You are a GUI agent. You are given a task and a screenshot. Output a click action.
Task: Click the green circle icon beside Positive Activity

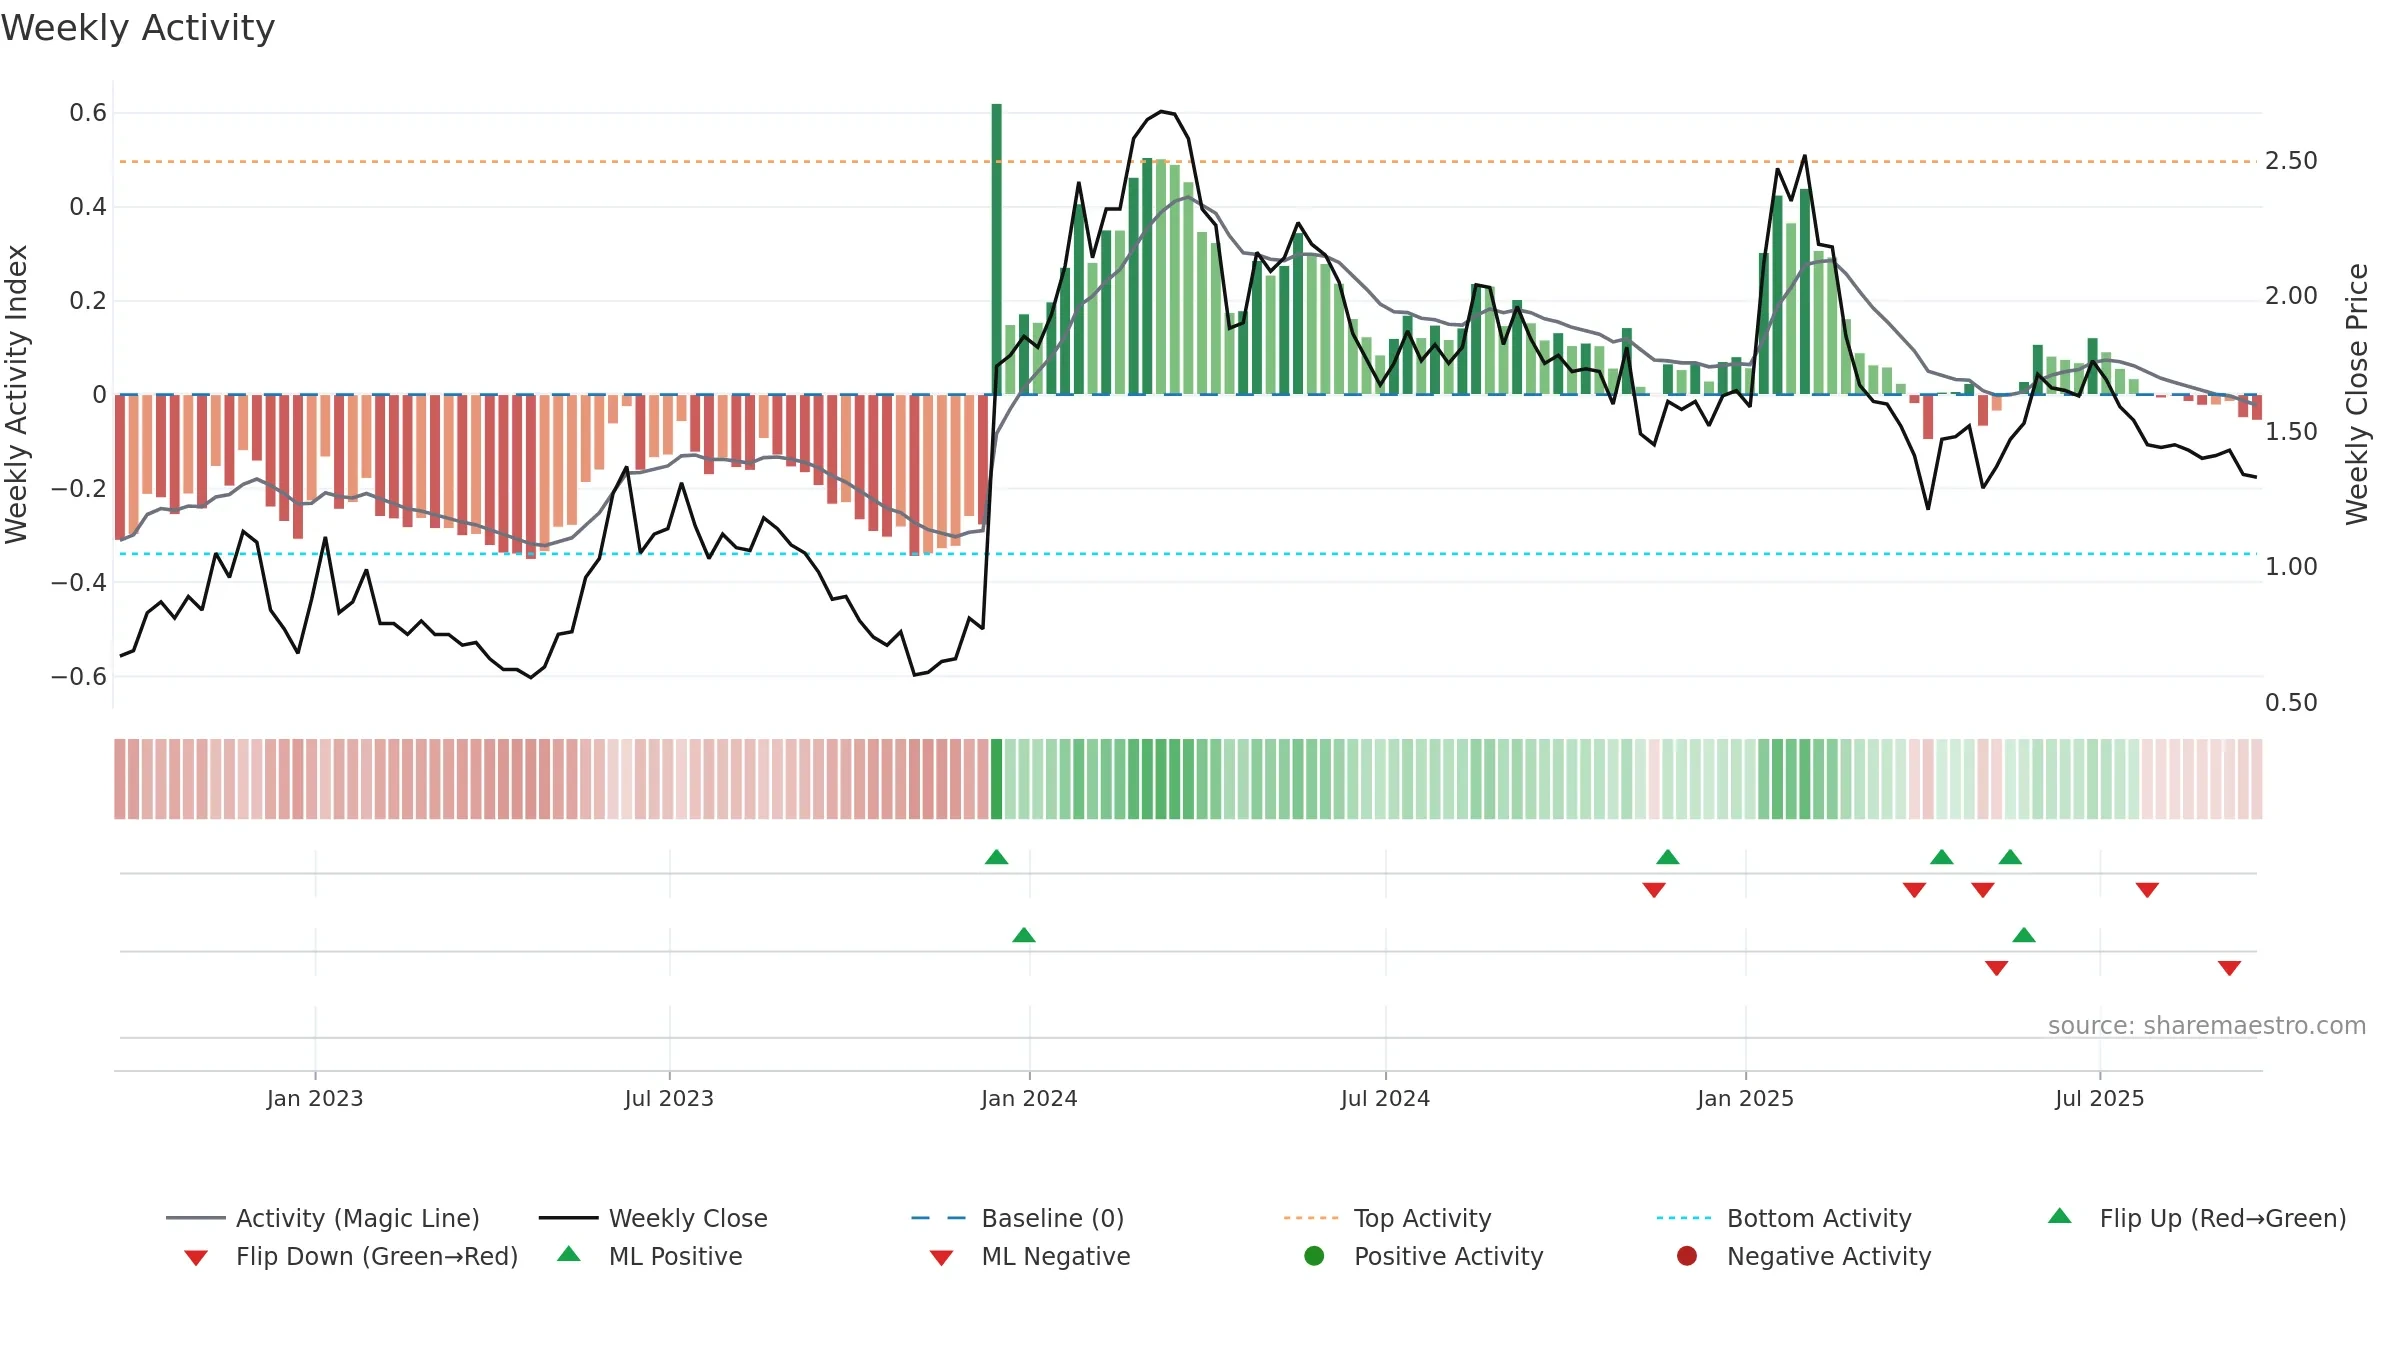point(1315,1255)
